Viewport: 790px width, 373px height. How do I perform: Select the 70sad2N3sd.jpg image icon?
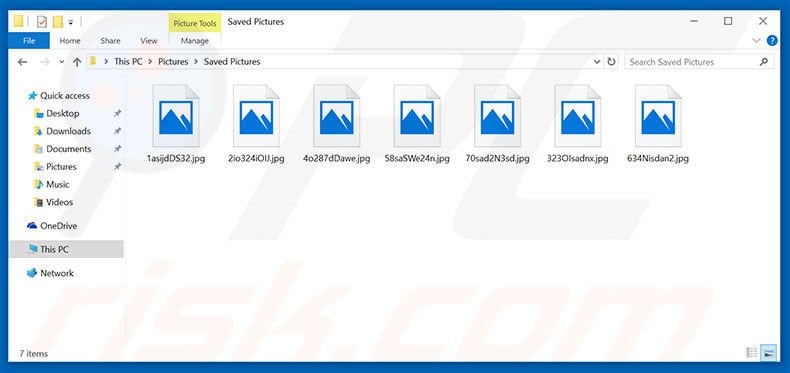497,116
